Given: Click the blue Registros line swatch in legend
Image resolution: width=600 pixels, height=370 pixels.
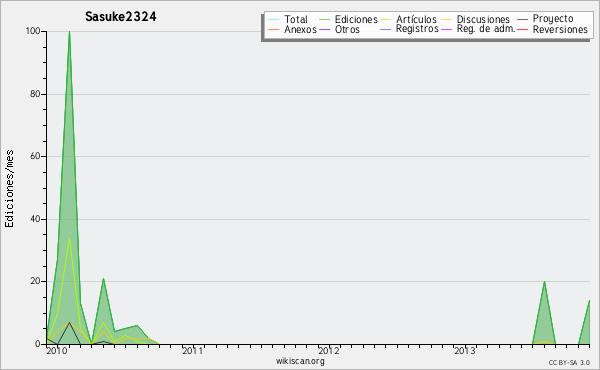Looking at the screenshot, I should [x=386, y=29].
